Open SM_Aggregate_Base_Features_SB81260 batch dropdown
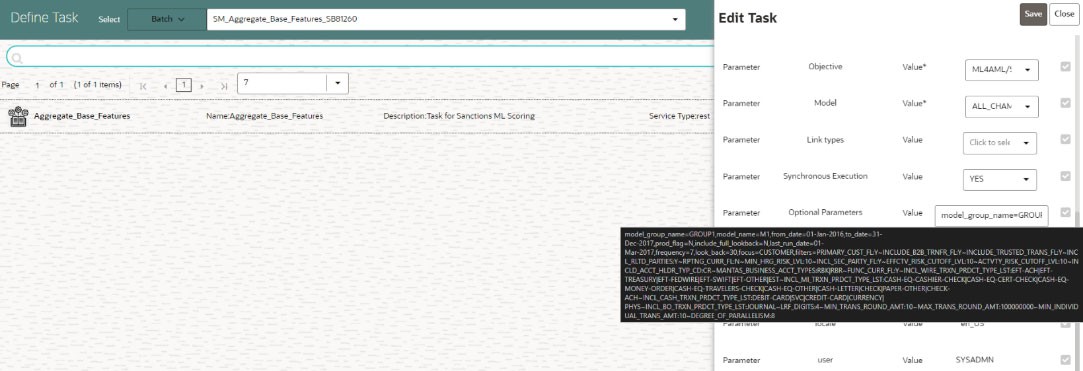The height and width of the screenshot is (371, 1083). click(445, 19)
